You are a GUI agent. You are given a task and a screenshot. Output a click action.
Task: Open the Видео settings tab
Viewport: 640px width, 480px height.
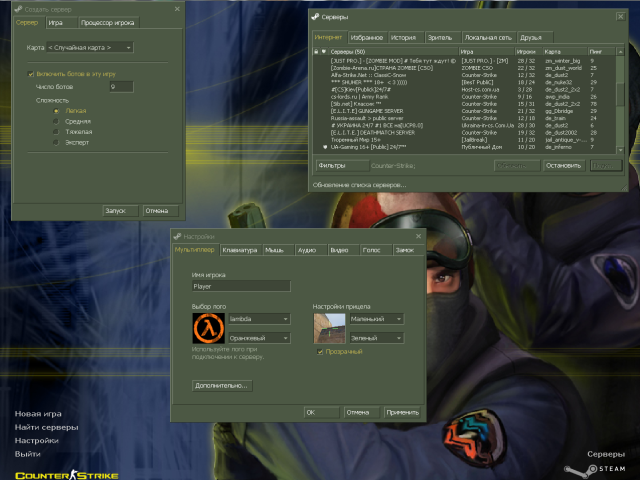[344, 250]
